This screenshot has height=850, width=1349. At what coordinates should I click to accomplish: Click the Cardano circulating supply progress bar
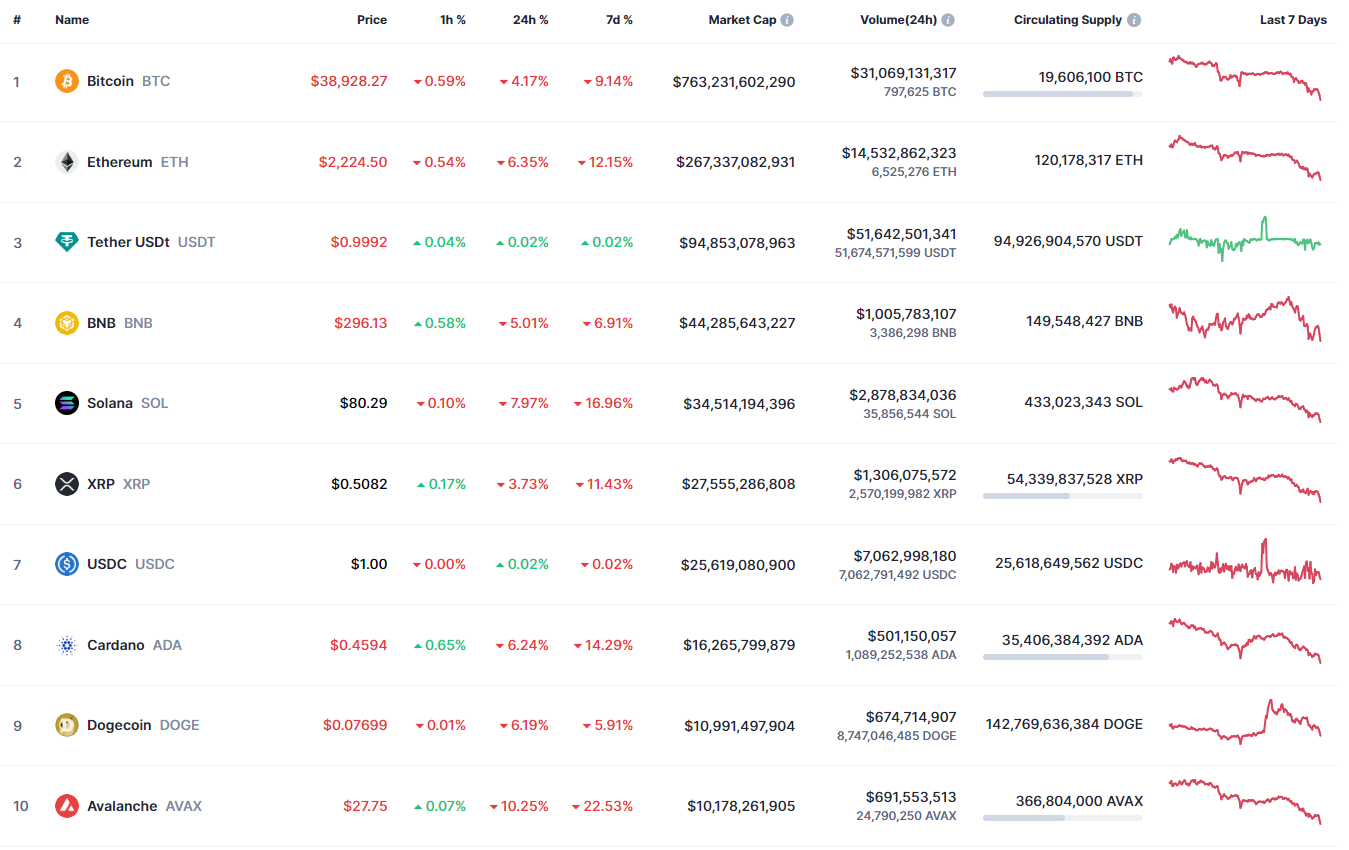pos(1063,657)
